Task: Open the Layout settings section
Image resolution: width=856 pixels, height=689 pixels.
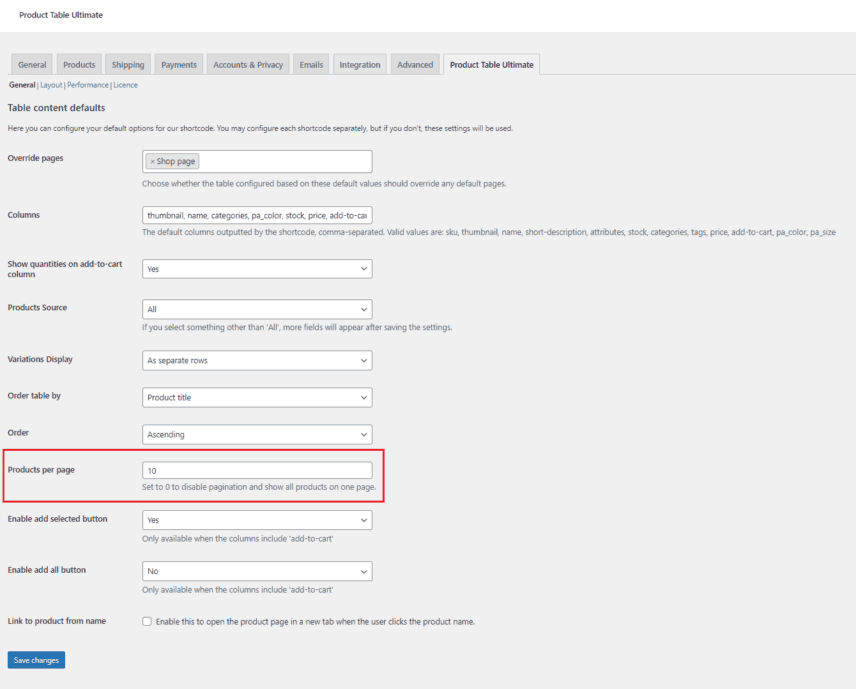Action: pos(51,85)
